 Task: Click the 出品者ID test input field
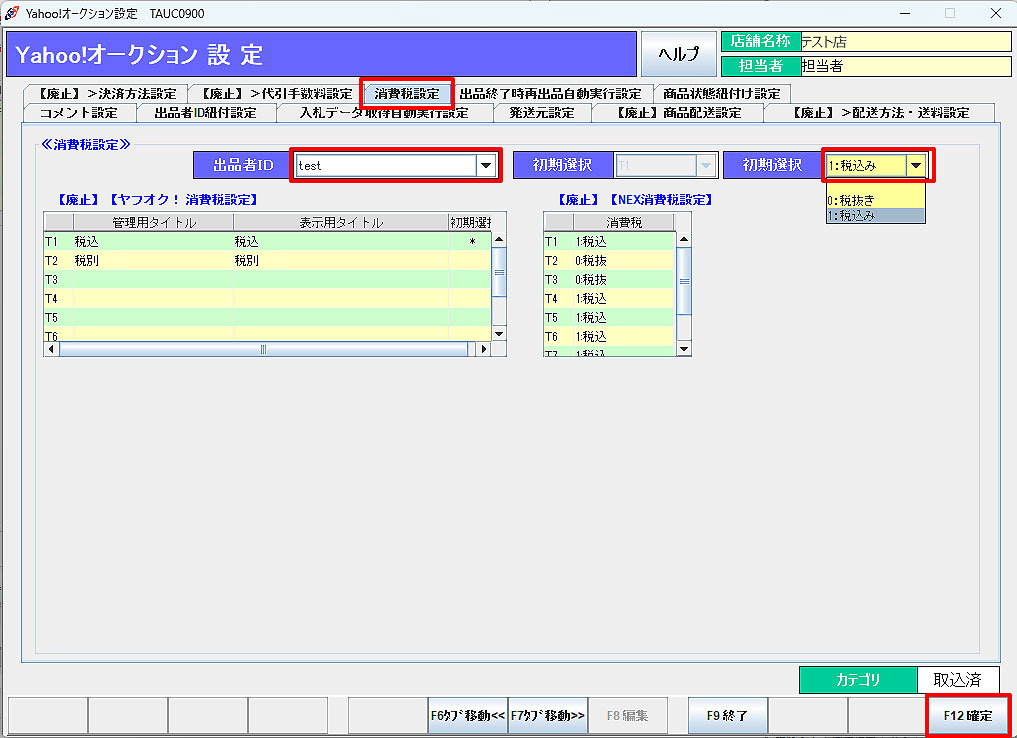click(384, 165)
